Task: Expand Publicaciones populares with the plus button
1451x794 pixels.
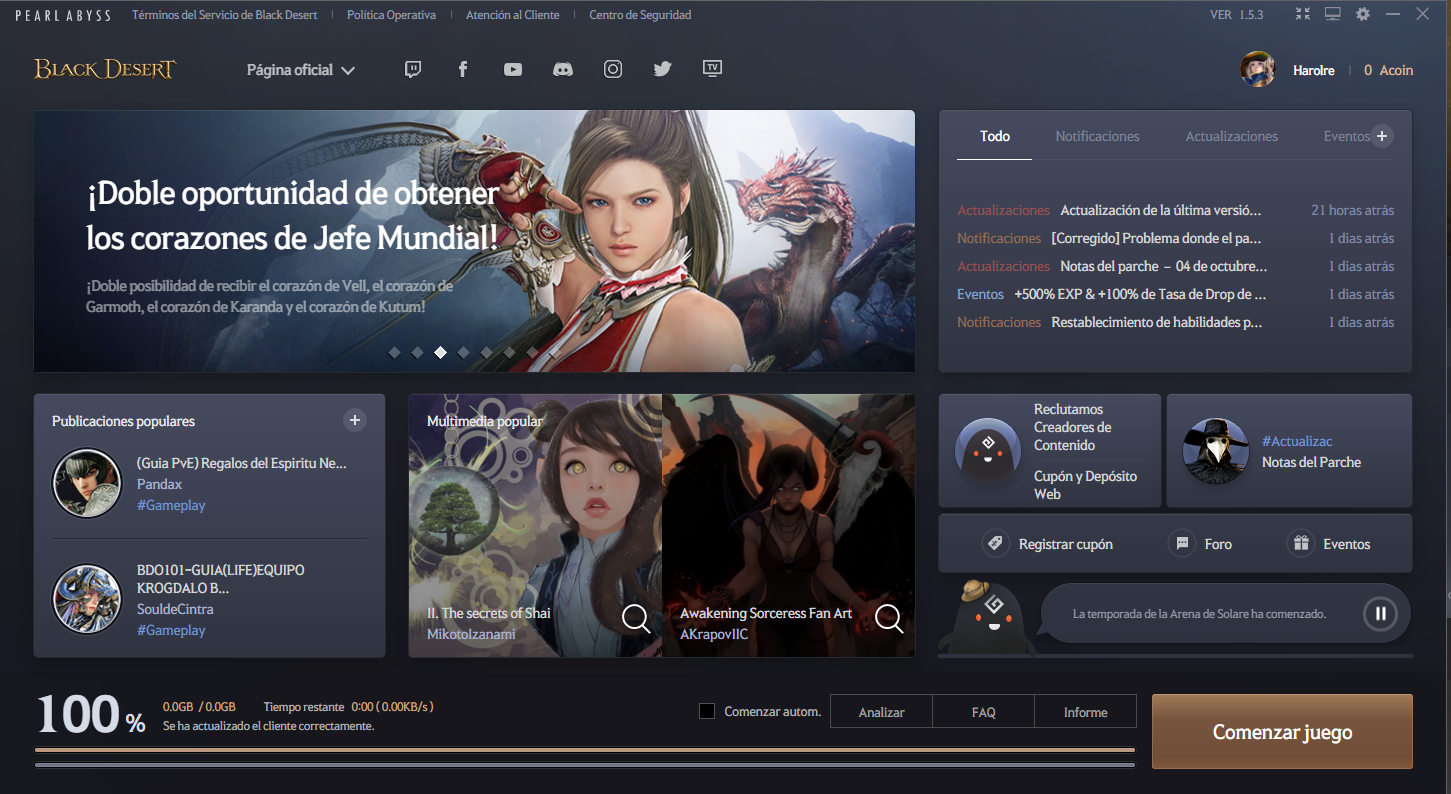Action: 355,420
